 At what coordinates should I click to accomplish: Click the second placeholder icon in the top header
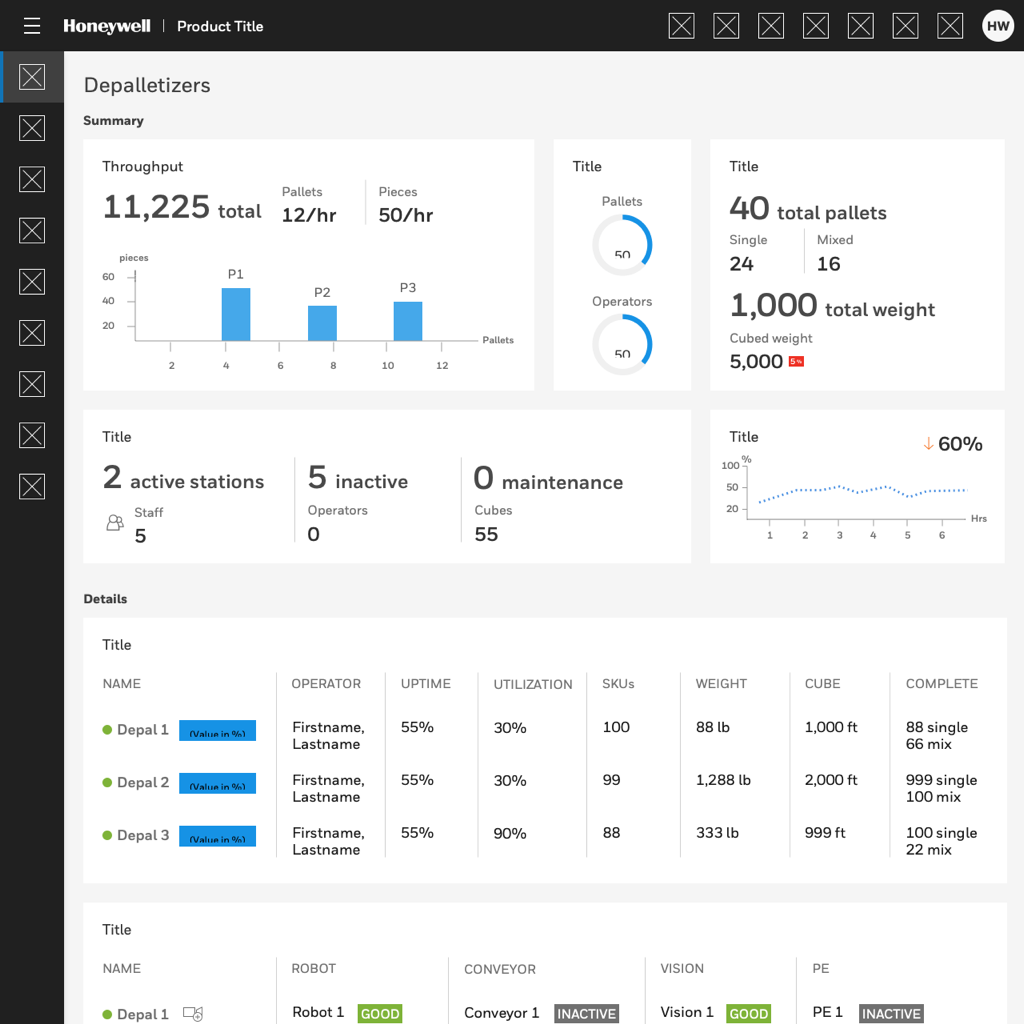(726, 26)
